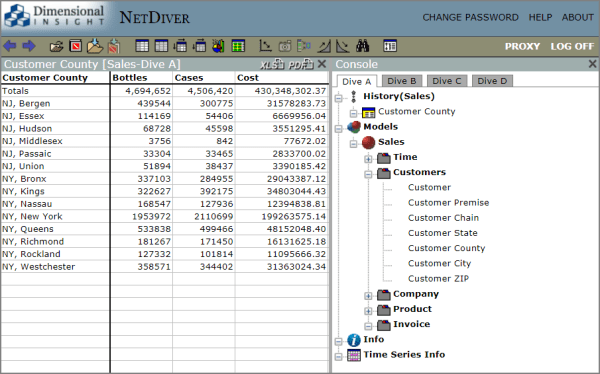Open the CHANGE PASSWORD link
The image size is (600, 374).
[470, 17]
